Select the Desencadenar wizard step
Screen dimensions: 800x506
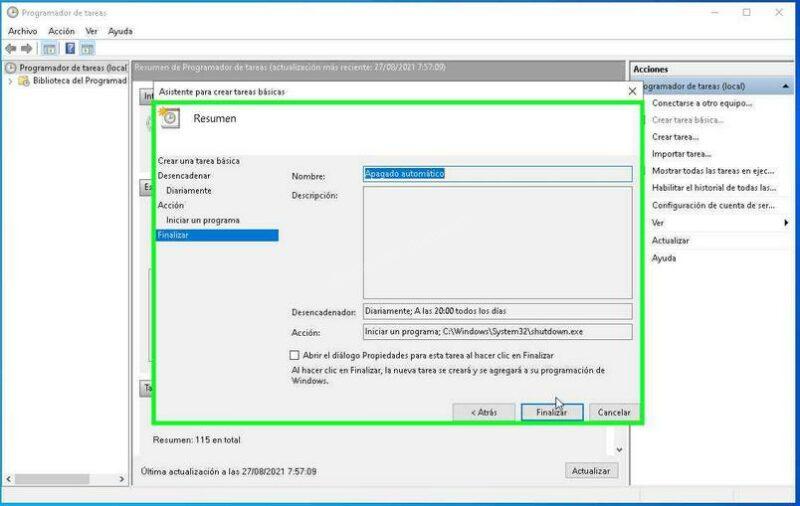[184, 175]
